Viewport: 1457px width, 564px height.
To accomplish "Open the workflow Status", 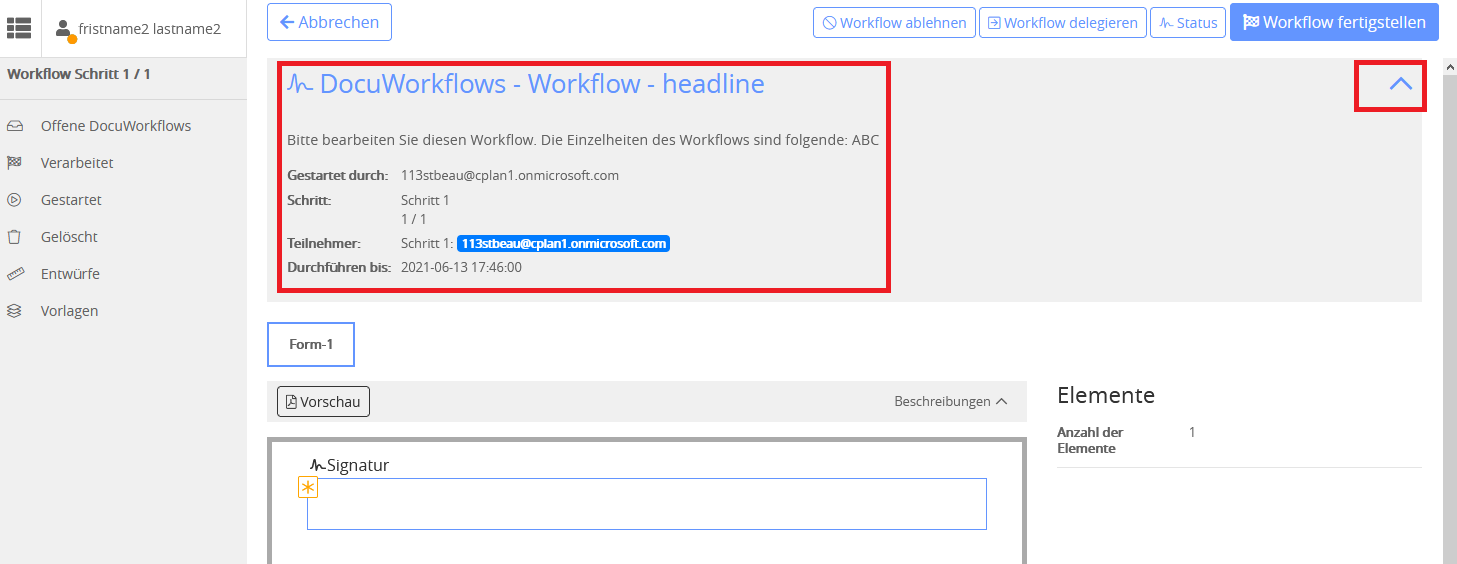I will 1188,23.
